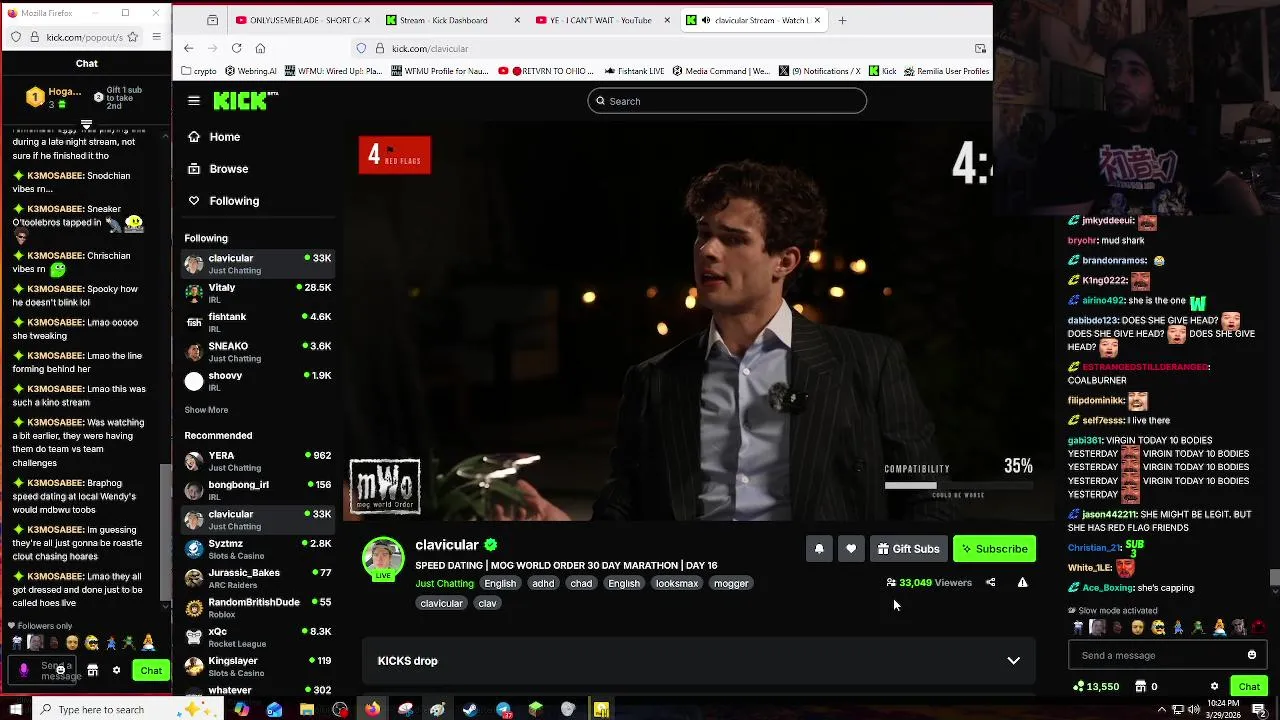This screenshot has width=1280, height=720.
Task: Click the mogger tag
Action: [x=731, y=583]
